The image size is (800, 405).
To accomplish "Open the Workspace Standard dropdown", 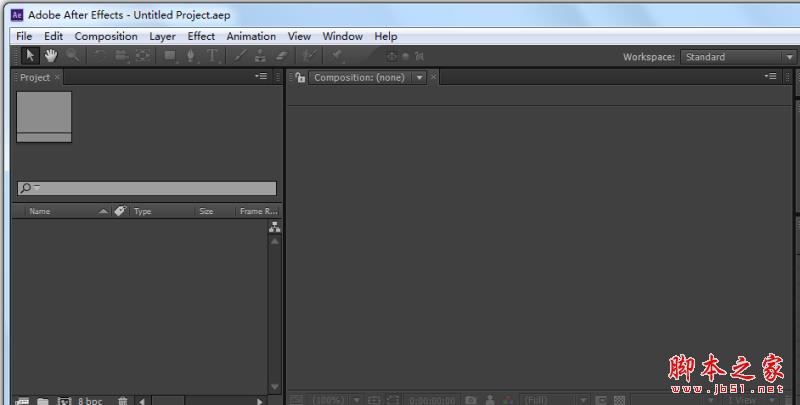I will pyautogui.click(x=738, y=57).
